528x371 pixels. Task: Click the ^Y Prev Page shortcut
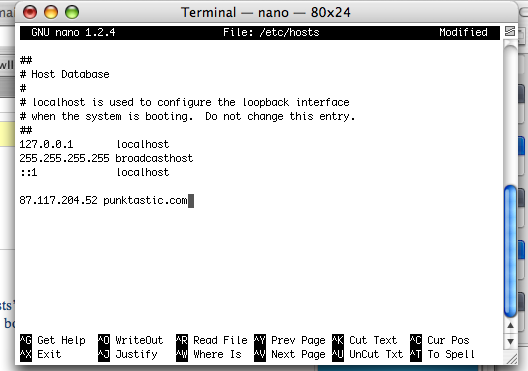[290, 340]
